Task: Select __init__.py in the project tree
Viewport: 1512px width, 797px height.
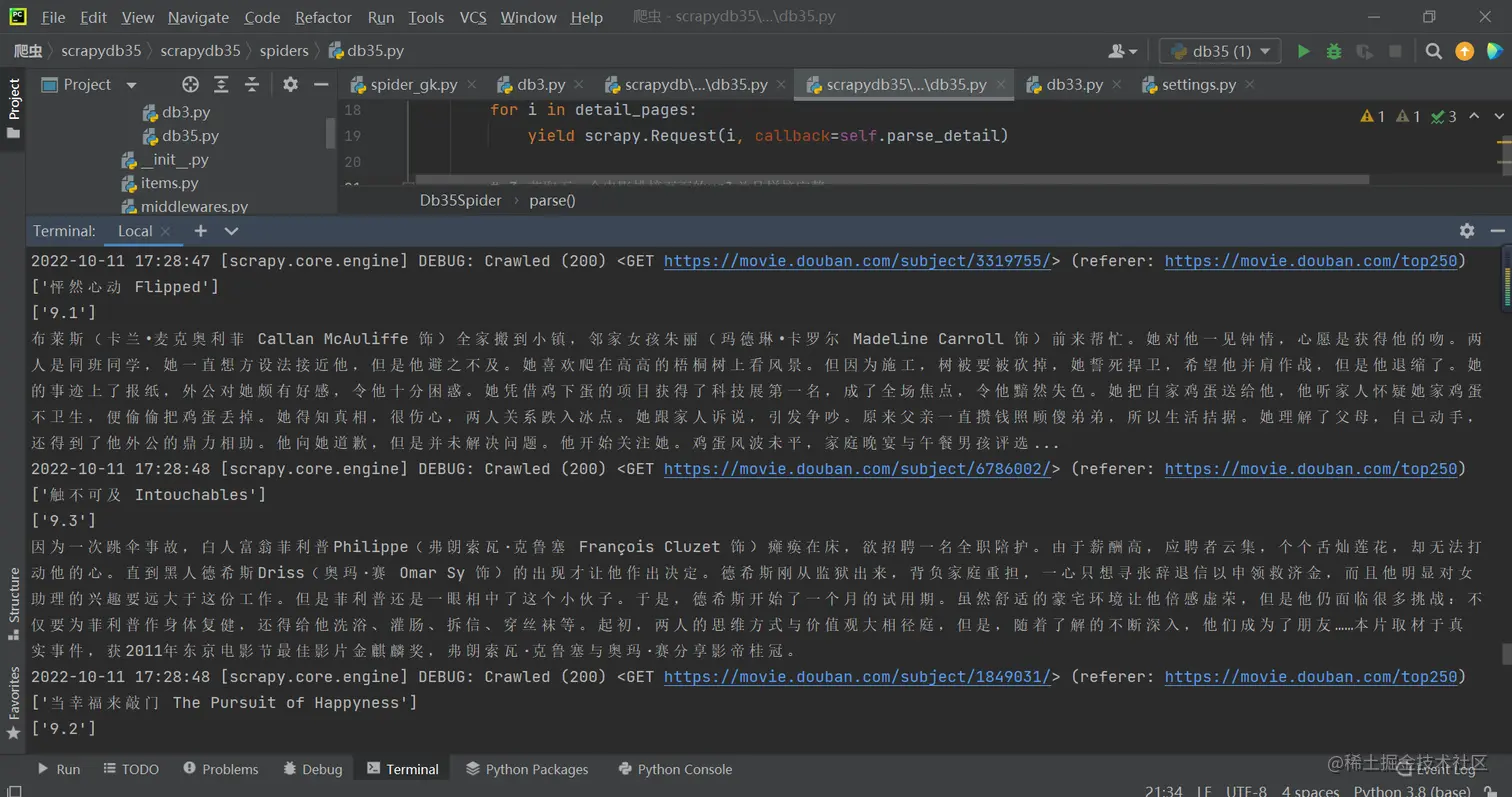Action: coord(174,160)
